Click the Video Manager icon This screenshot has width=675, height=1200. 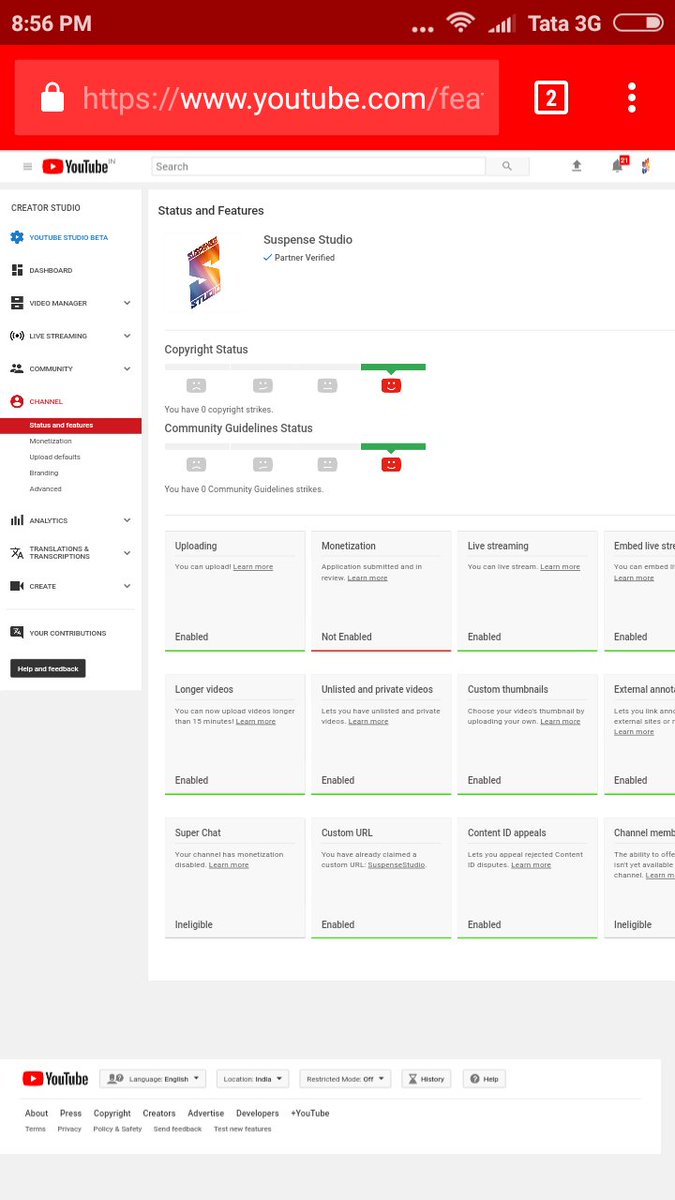(x=17, y=303)
